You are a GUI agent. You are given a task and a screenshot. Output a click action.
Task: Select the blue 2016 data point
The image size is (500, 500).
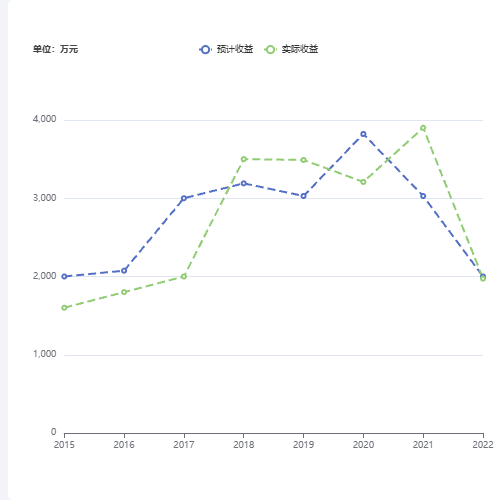click(x=124, y=271)
